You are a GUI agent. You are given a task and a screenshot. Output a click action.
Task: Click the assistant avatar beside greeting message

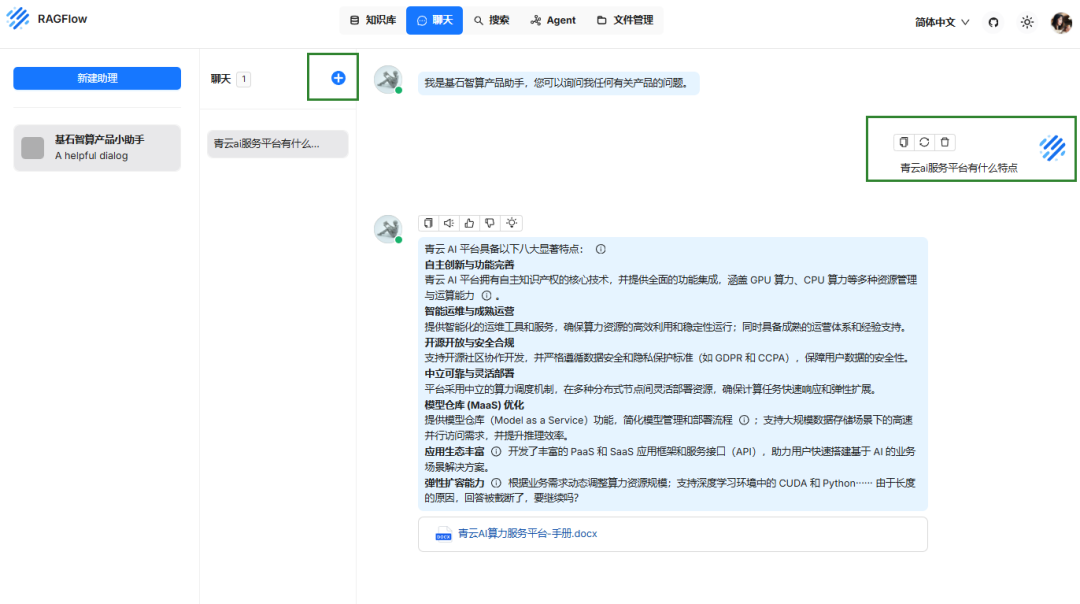point(388,79)
